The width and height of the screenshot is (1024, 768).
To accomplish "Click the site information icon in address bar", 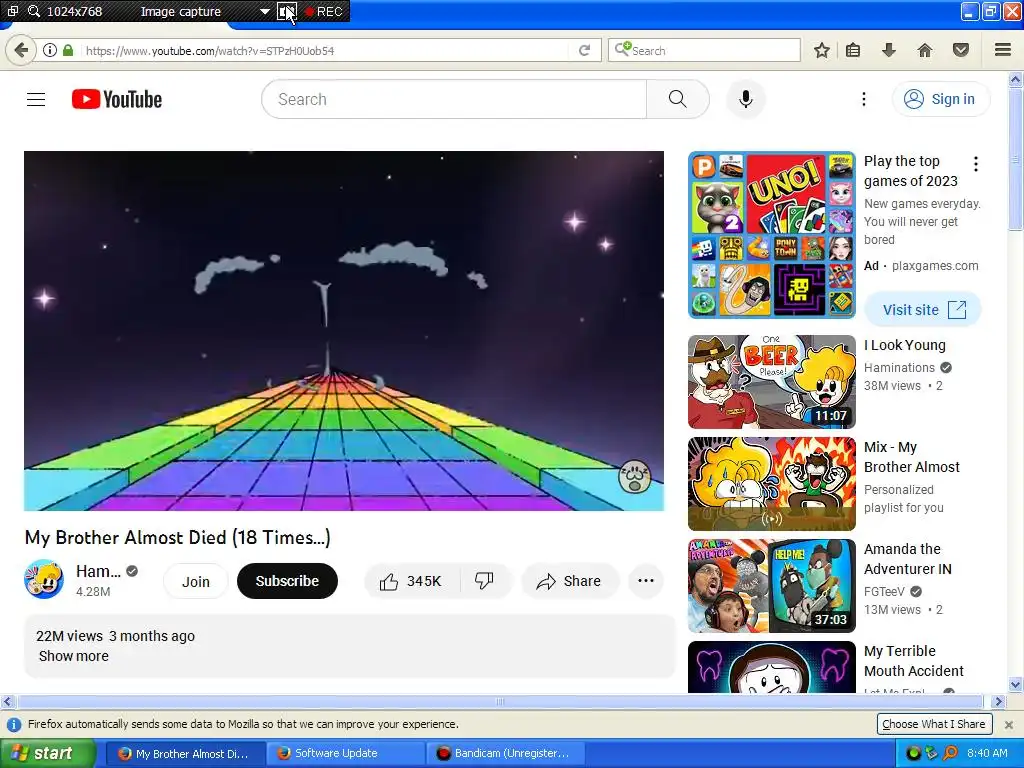I will point(49,50).
